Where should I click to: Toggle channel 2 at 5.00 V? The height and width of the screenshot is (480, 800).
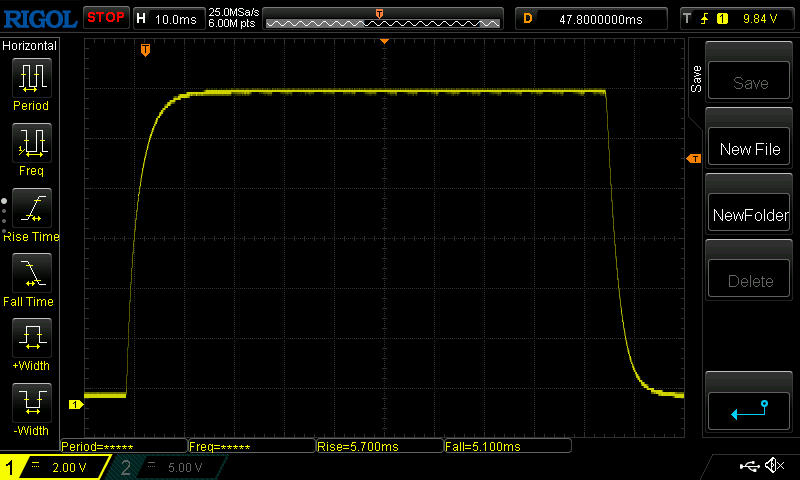click(166, 467)
